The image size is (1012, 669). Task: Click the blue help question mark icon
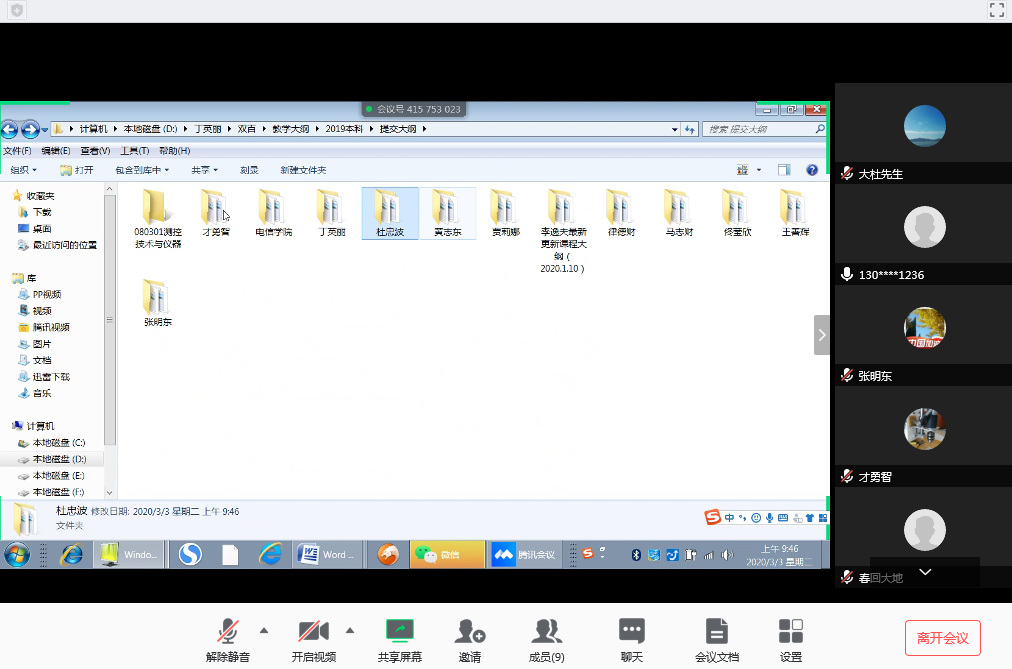click(812, 170)
